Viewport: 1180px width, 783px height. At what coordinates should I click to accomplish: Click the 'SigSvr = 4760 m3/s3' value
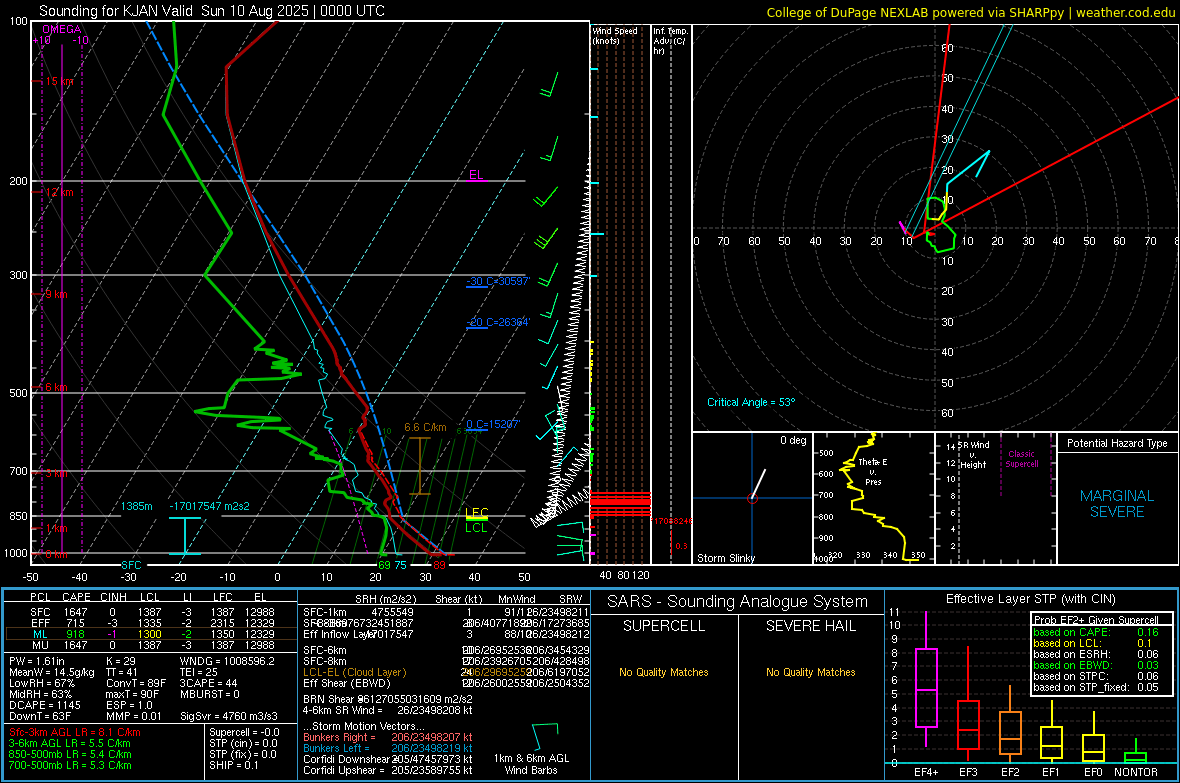(228, 716)
